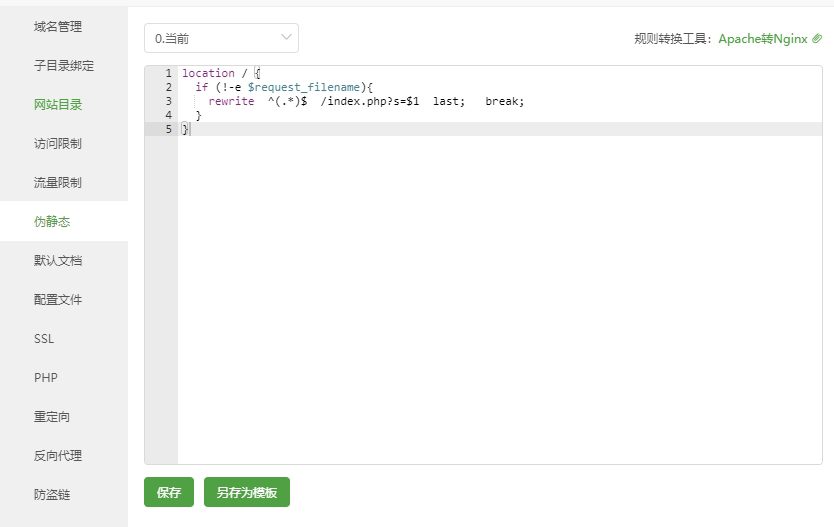Open 反向代理 settings
Image resolution: width=834 pixels, height=527 pixels.
click(x=57, y=456)
